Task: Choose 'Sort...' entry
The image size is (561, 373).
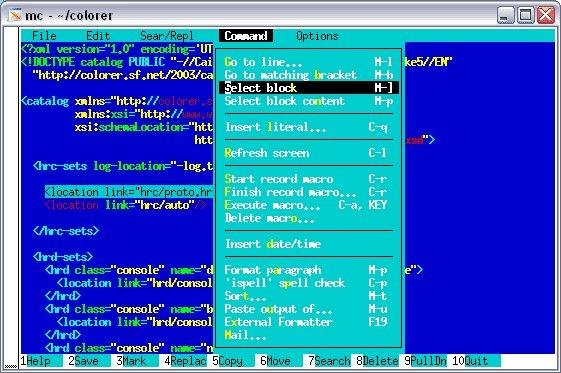Action: tap(308, 296)
